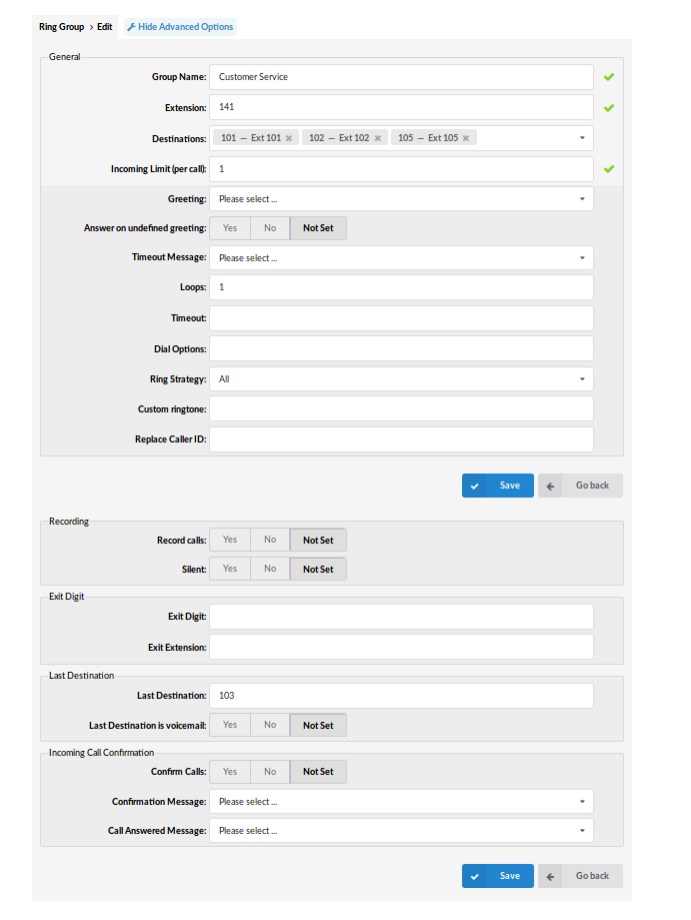Go to Ring Group breadcrumb

[61, 27]
